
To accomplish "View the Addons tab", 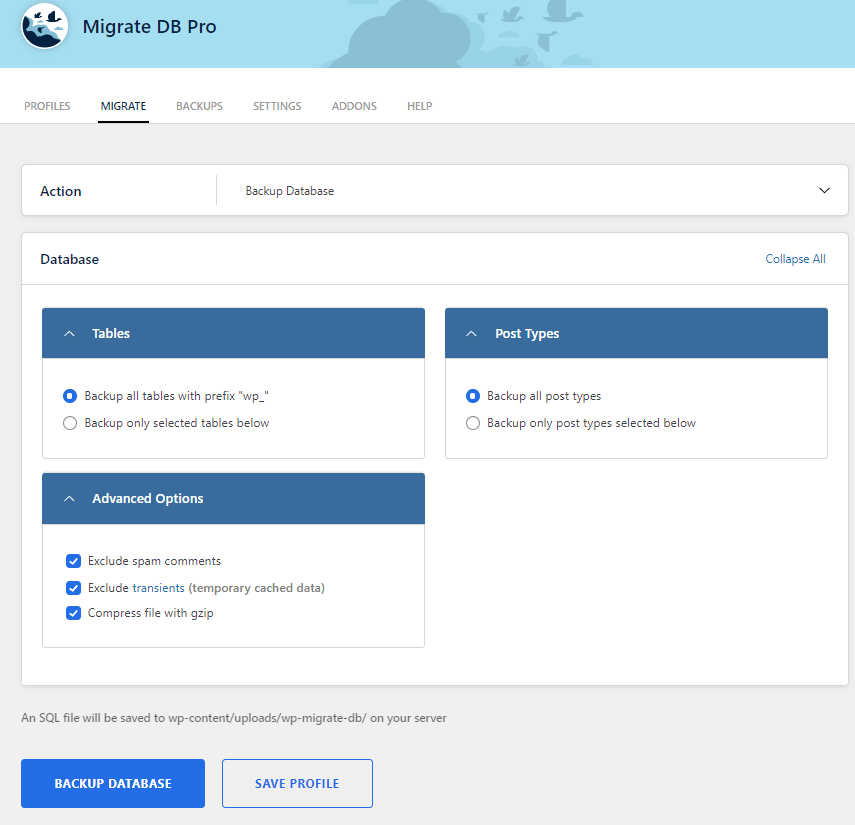I will point(354,105).
